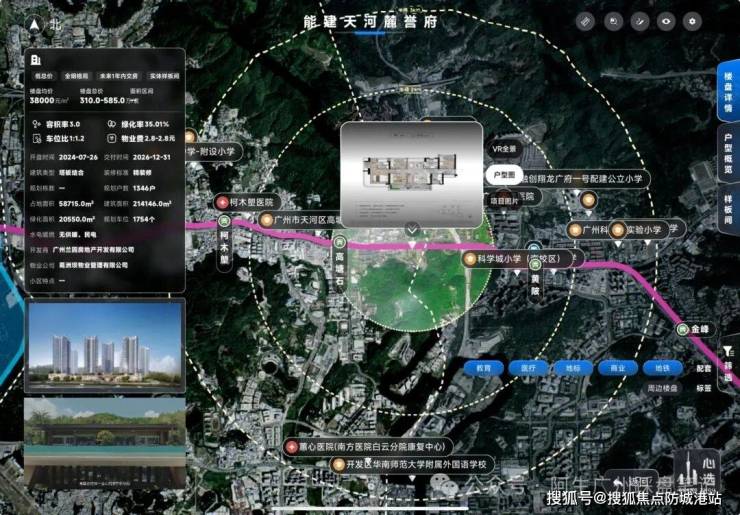Screen dimensions: 740x515
Task: Select 户型图 in the popup menu
Action: point(503,173)
